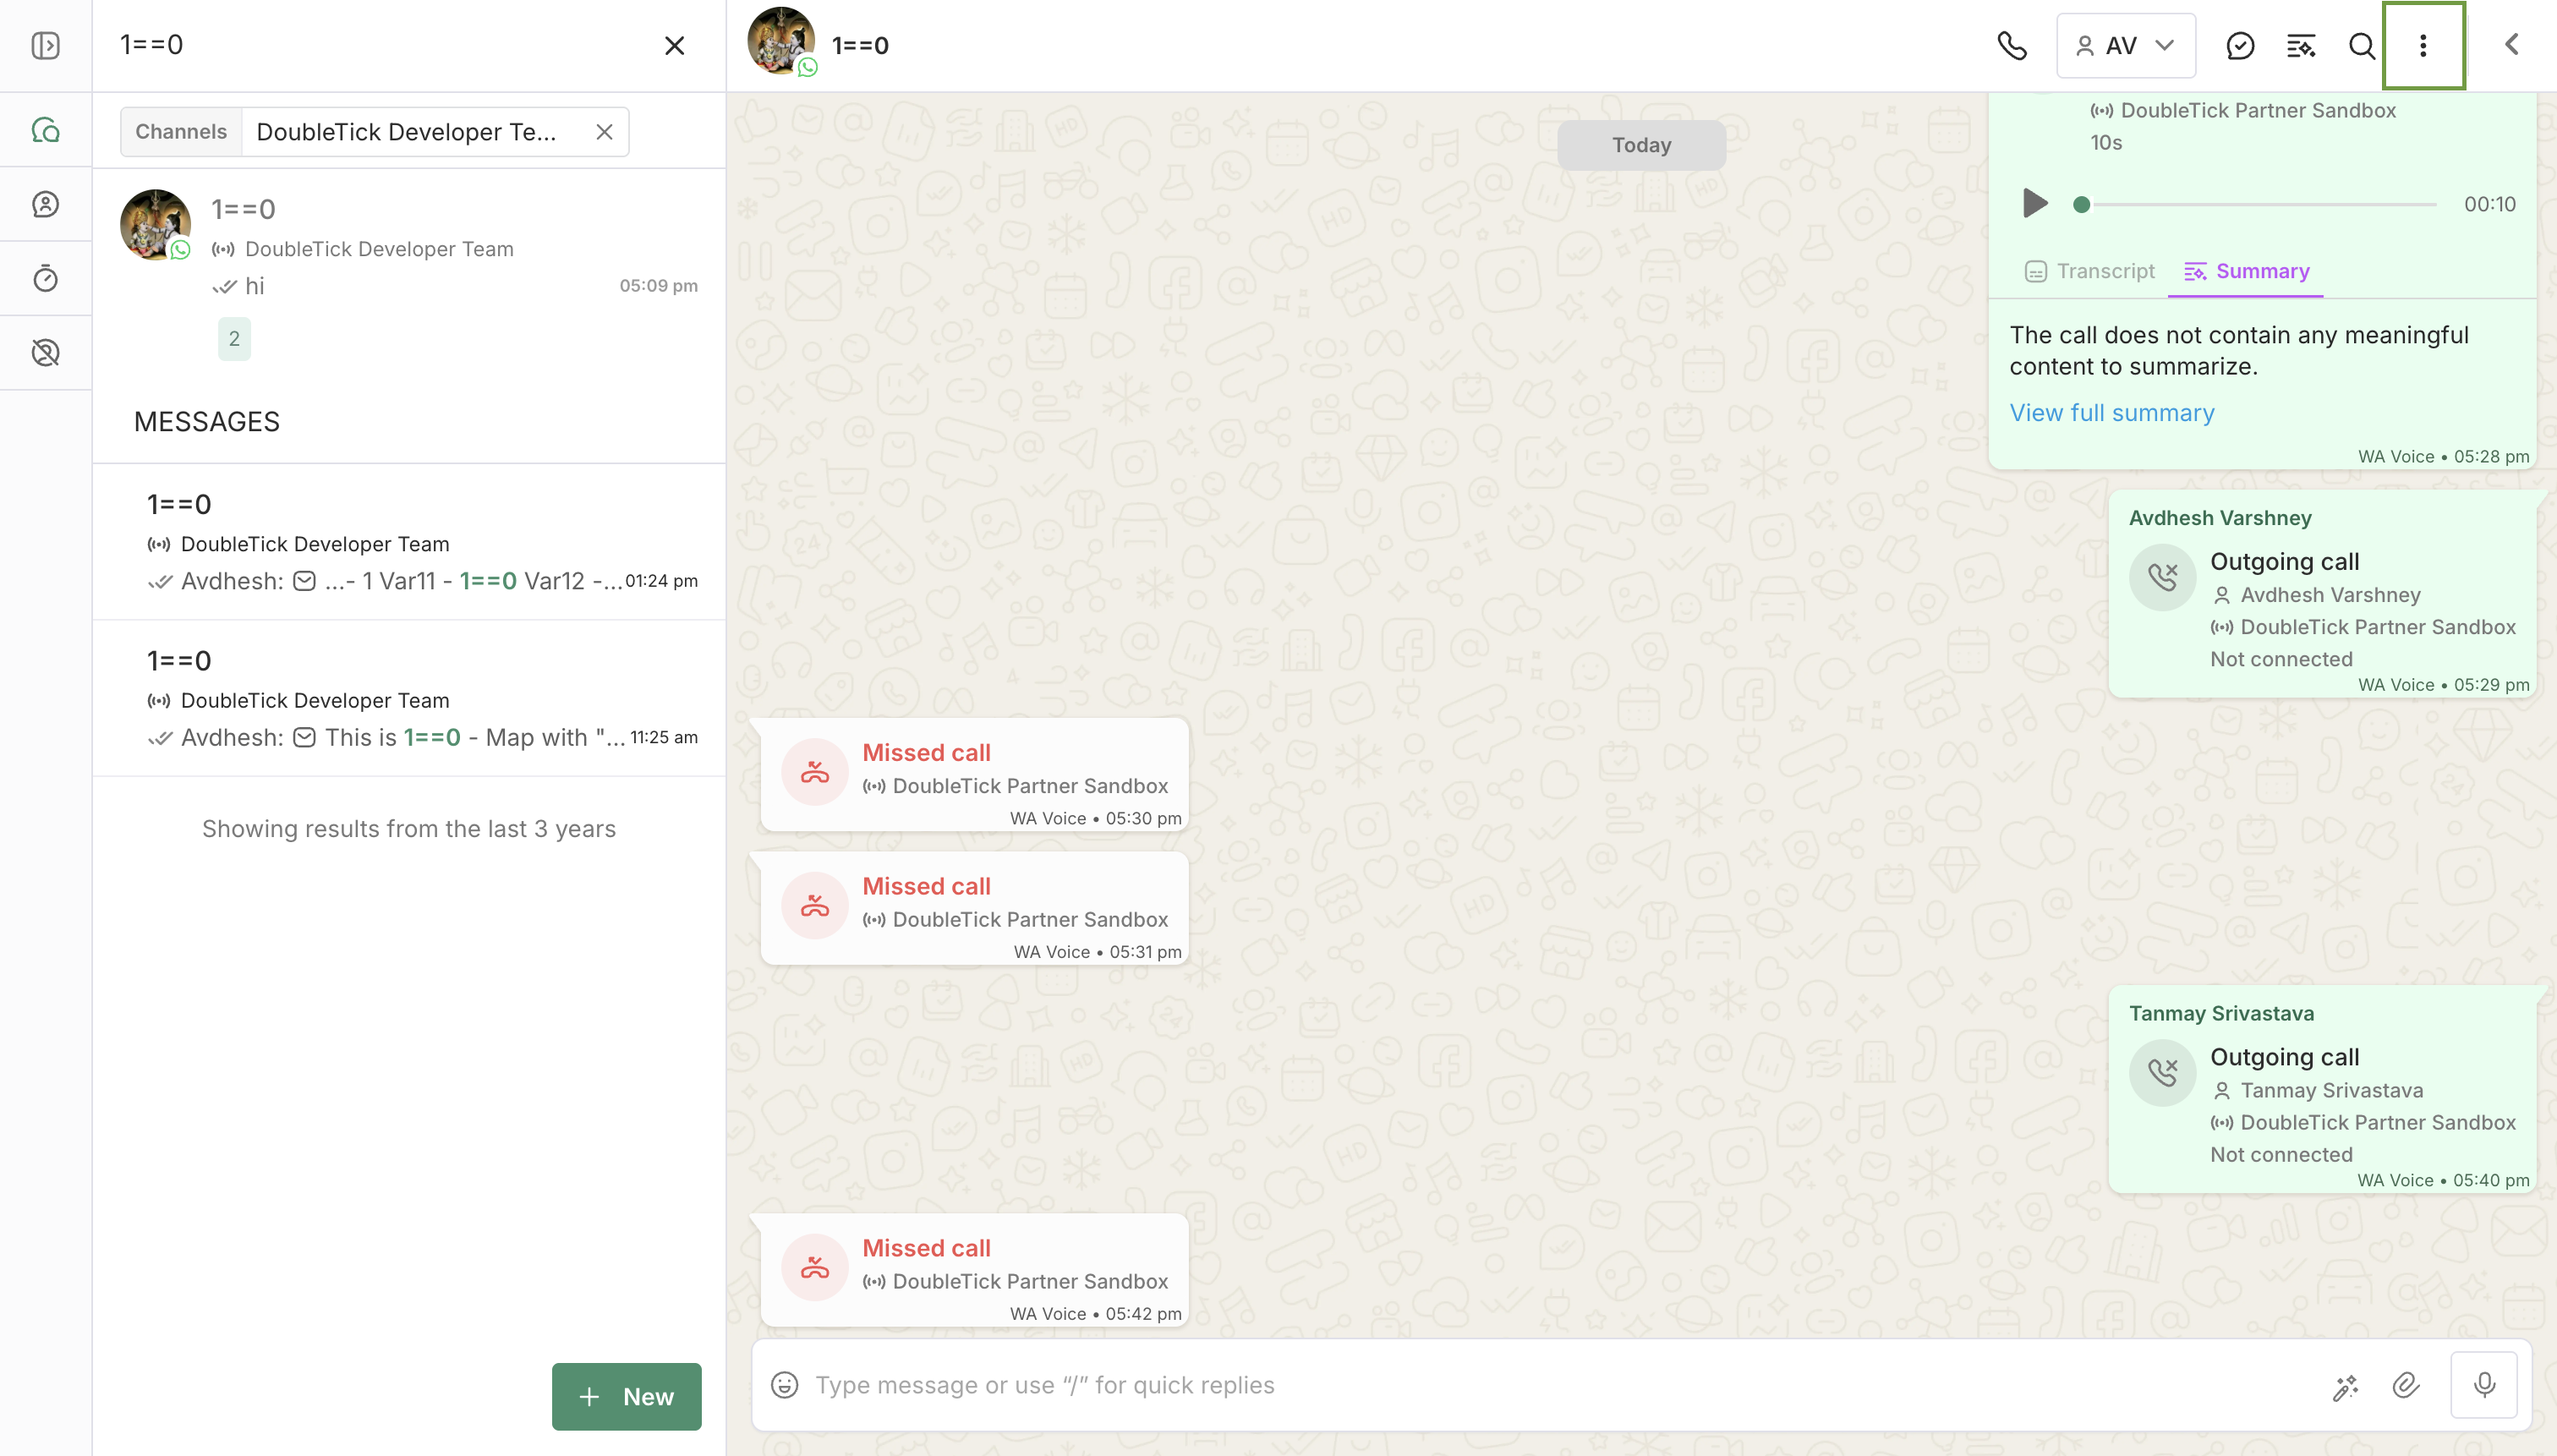Viewport: 2557px width, 1456px height.
Task: Click the View full summary link
Action: pos(2111,413)
